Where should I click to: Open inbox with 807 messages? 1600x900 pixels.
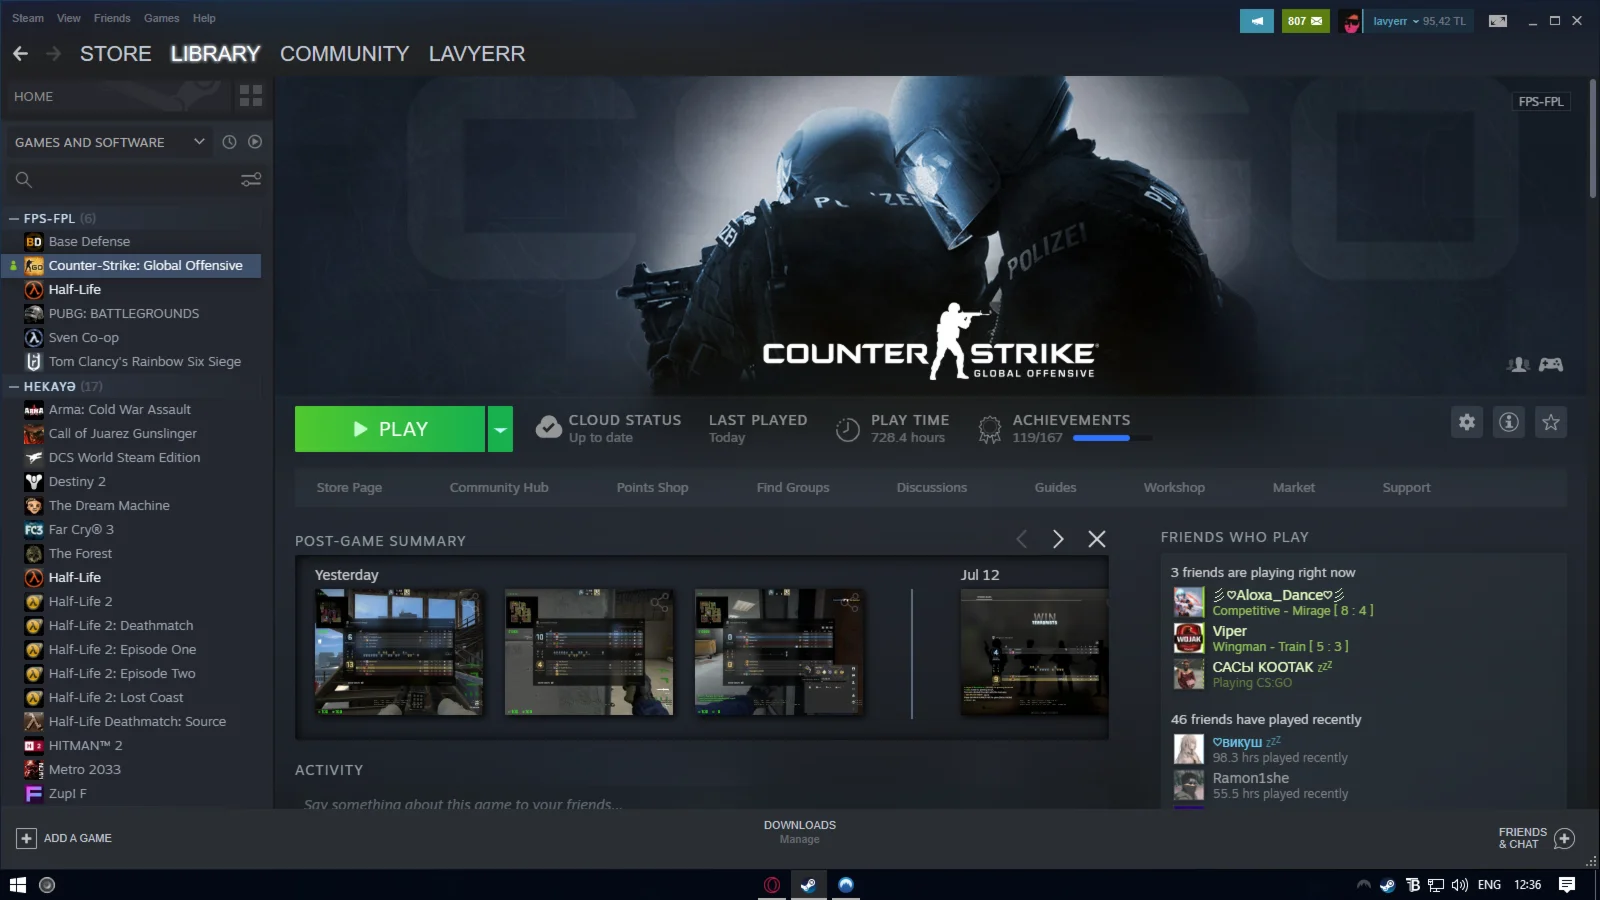click(1305, 21)
